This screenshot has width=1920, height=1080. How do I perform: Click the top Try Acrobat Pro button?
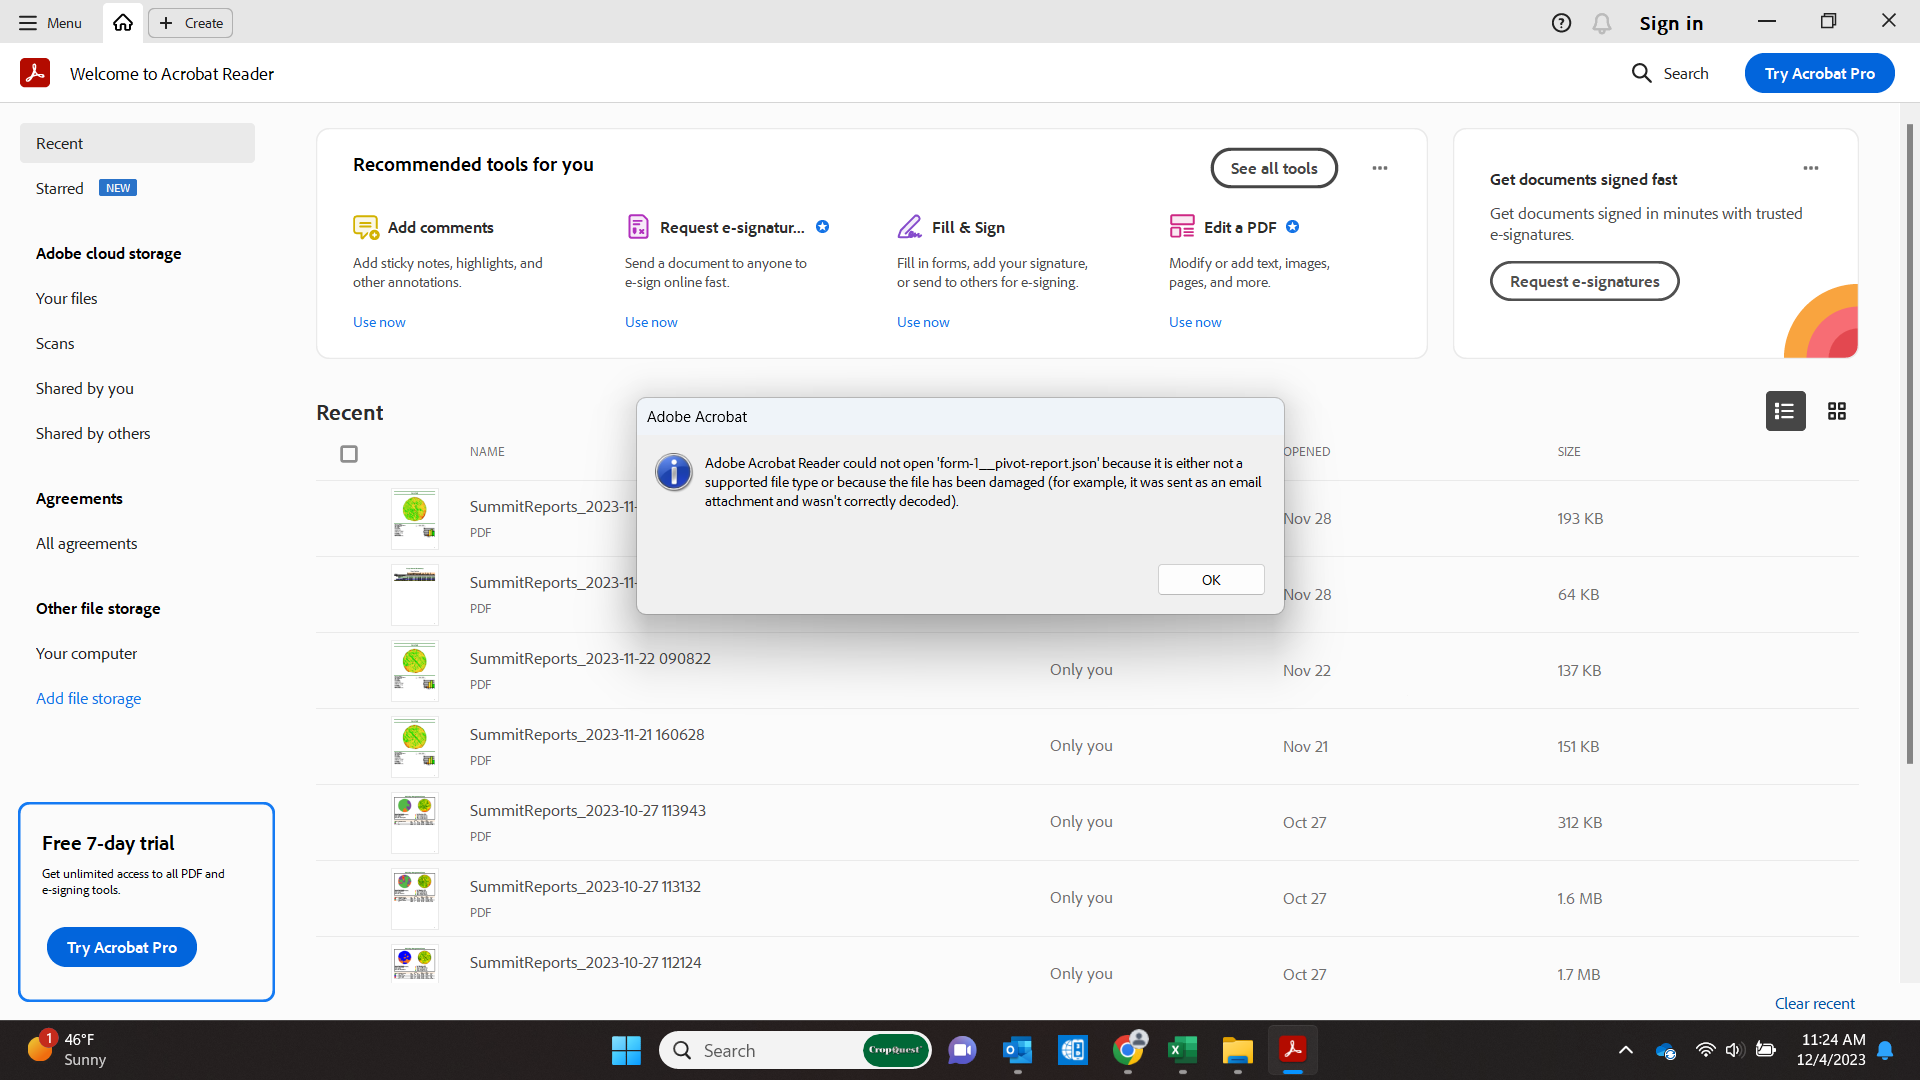pyautogui.click(x=1819, y=73)
